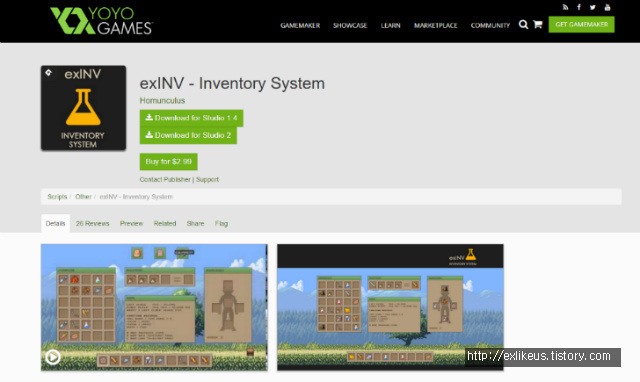
Task: Select the Details tab
Action: coord(56,223)
